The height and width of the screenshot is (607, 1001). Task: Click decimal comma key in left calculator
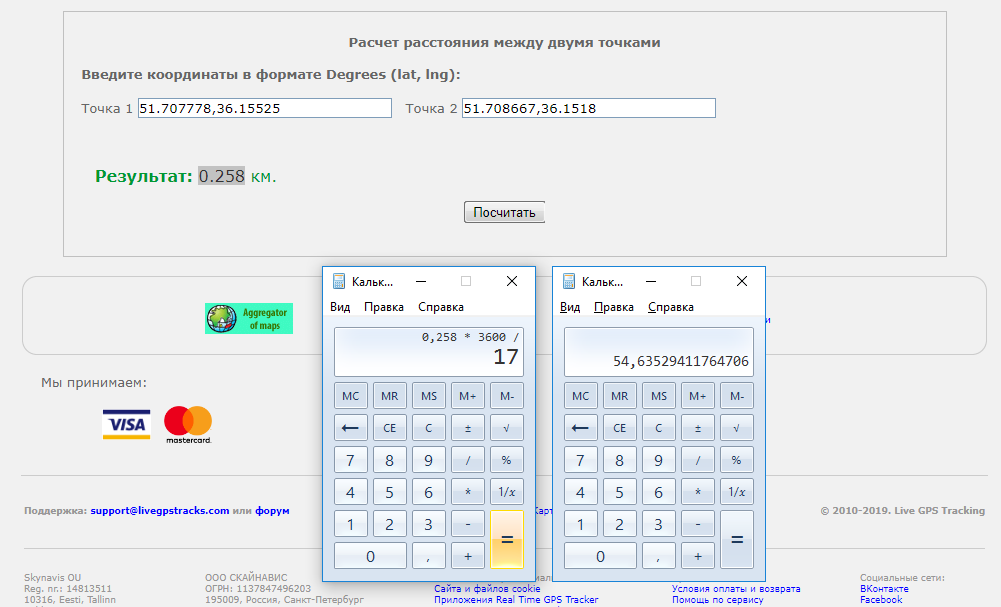click(x=429, y=555)
